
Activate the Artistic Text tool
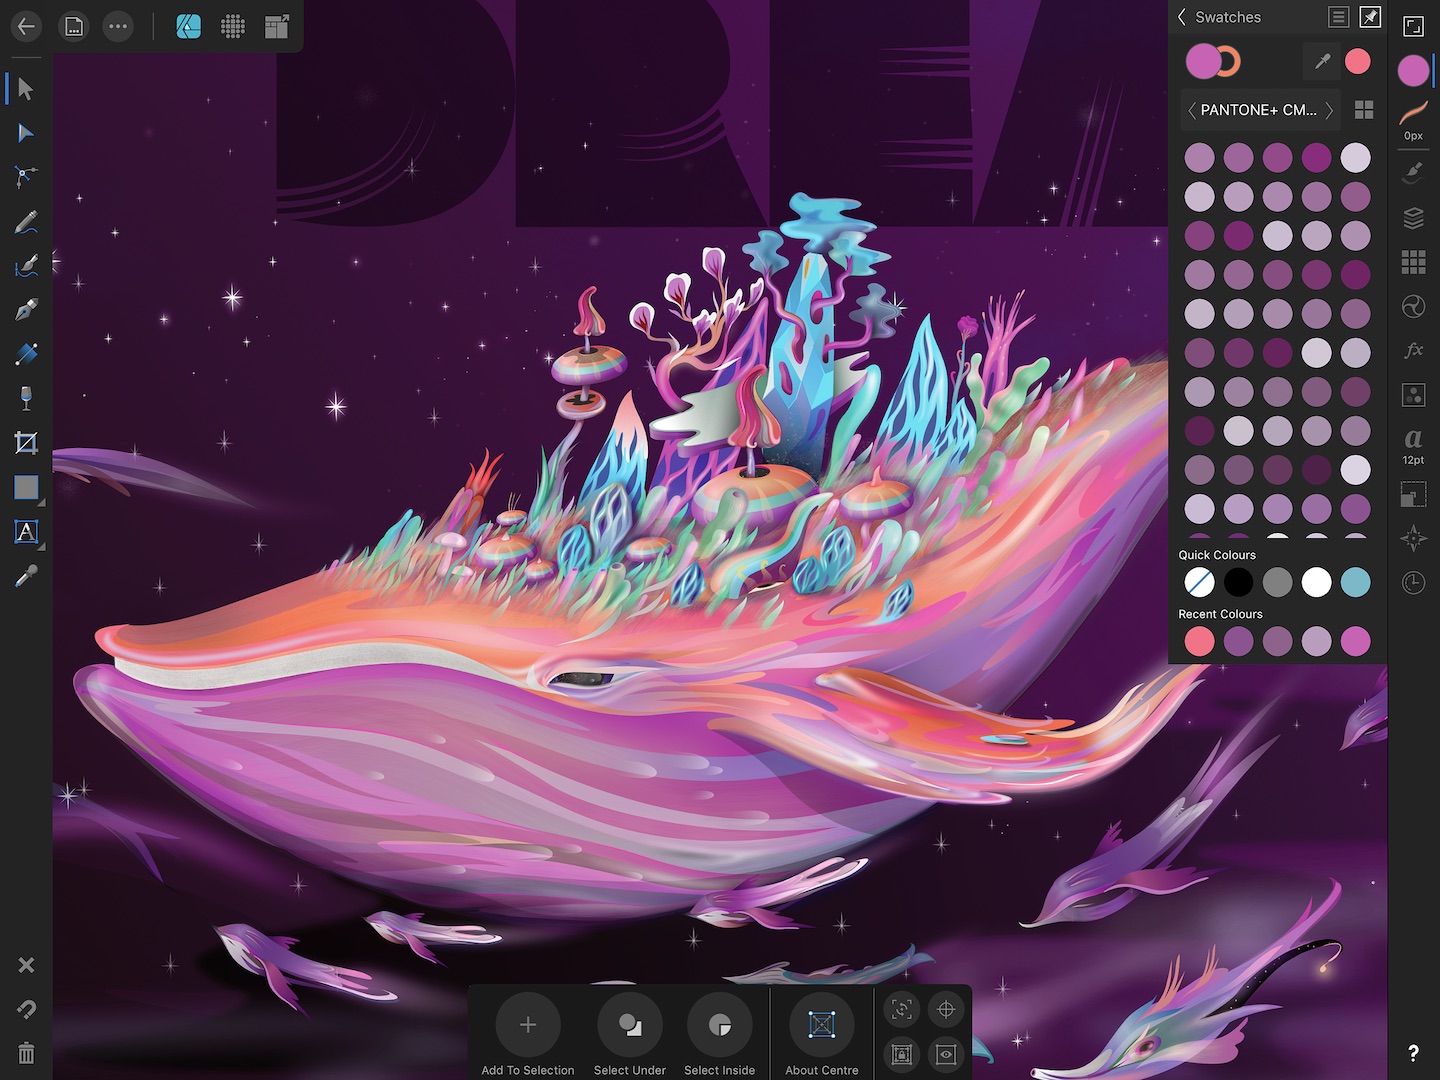tap(26, 532)
